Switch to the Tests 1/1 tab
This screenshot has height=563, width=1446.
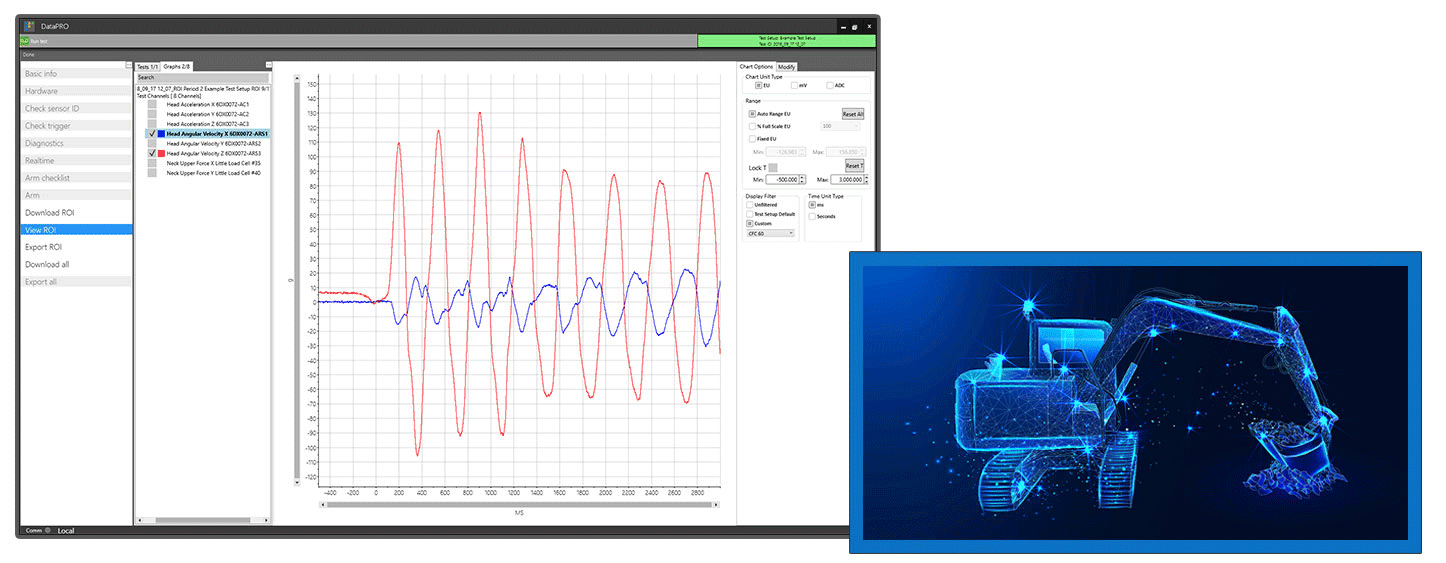coord(148,67)
